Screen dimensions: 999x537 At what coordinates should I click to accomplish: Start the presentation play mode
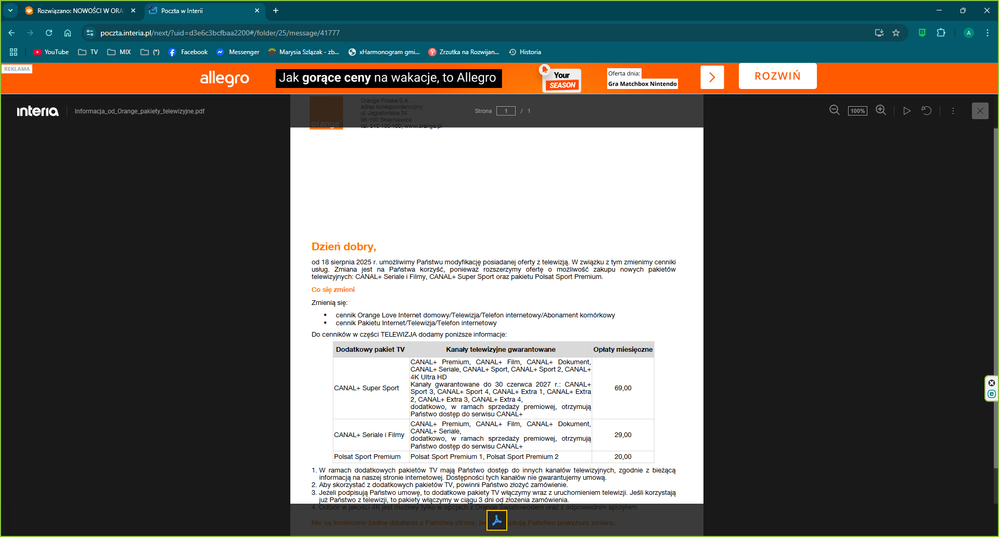coord(907,111)
